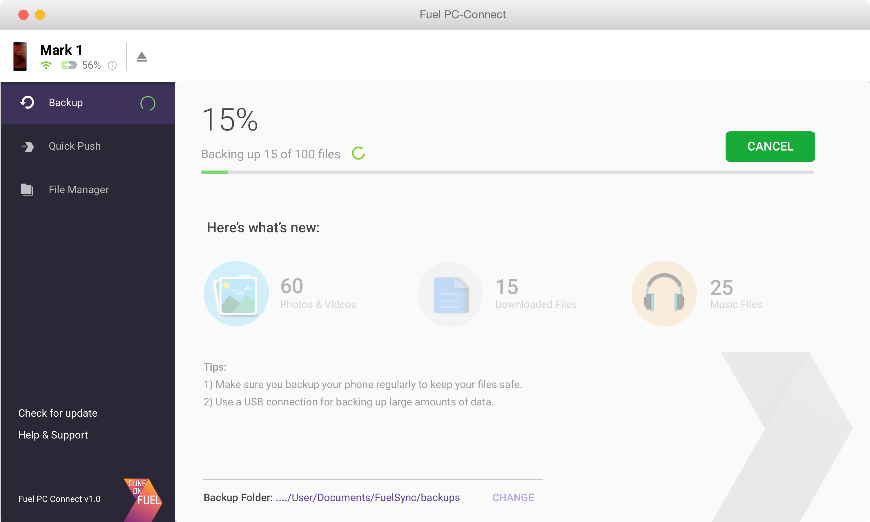Click the backup progress bar

tap(507, 173)
